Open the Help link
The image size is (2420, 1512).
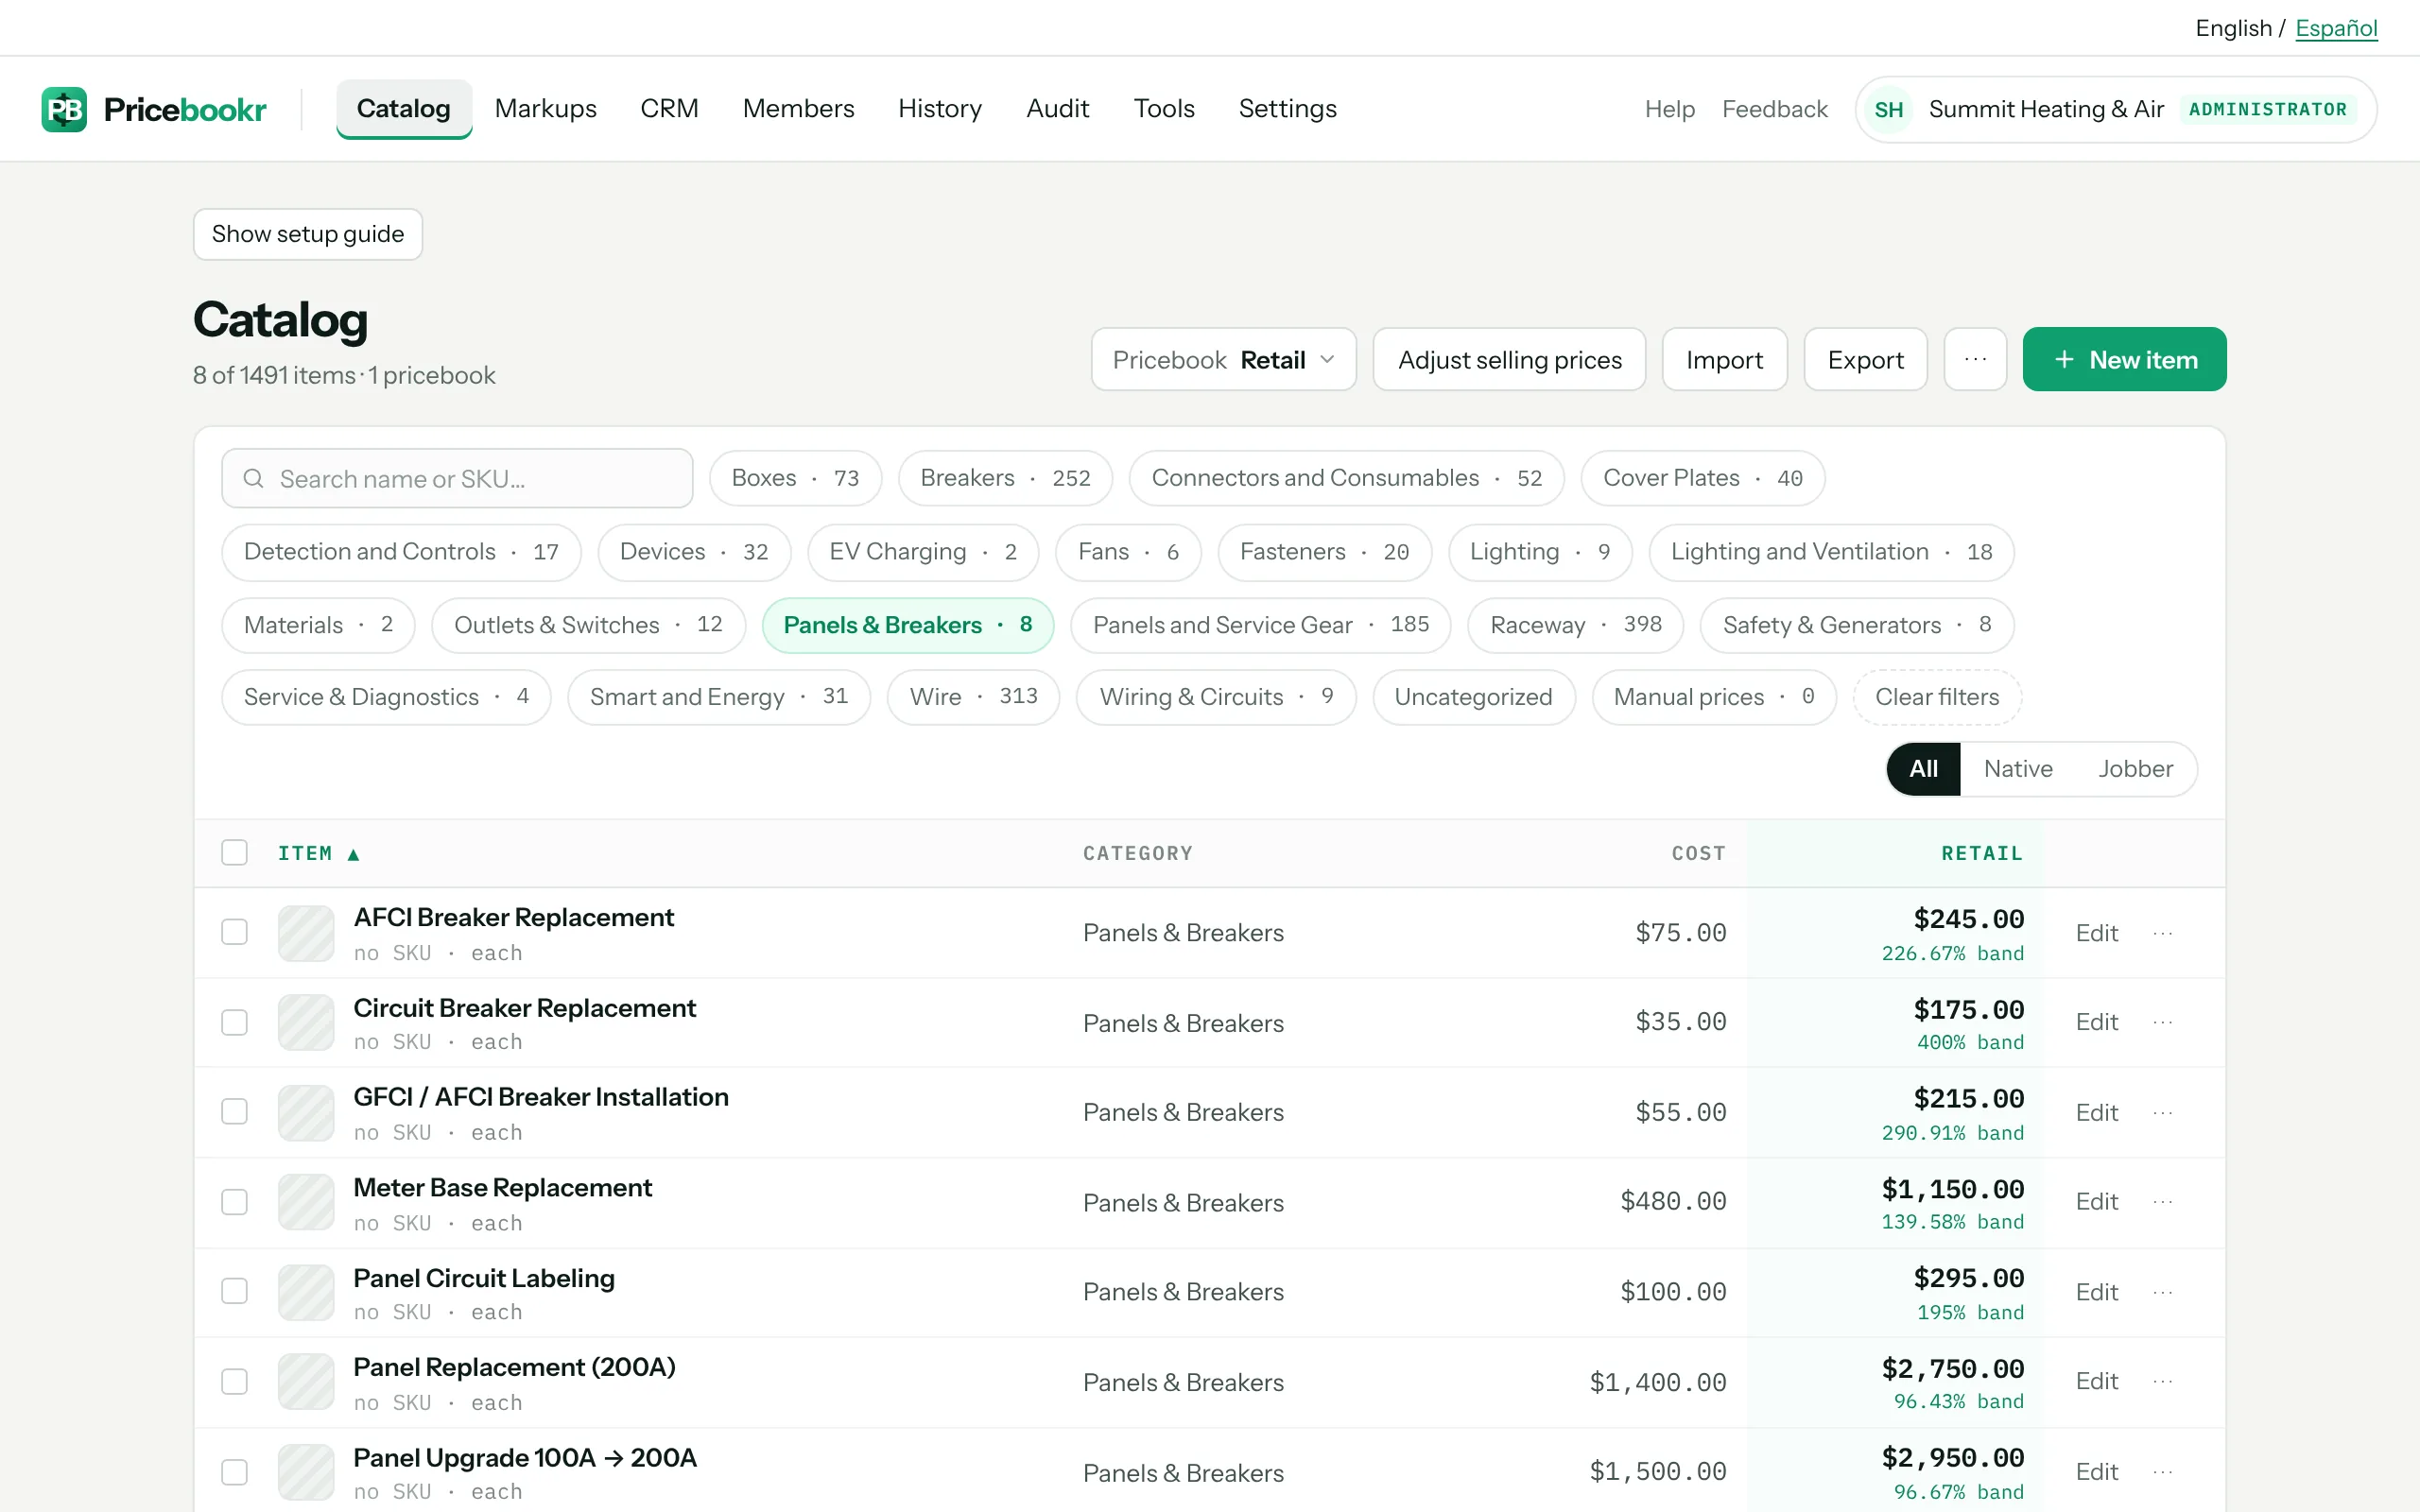tap(1669, 109)
